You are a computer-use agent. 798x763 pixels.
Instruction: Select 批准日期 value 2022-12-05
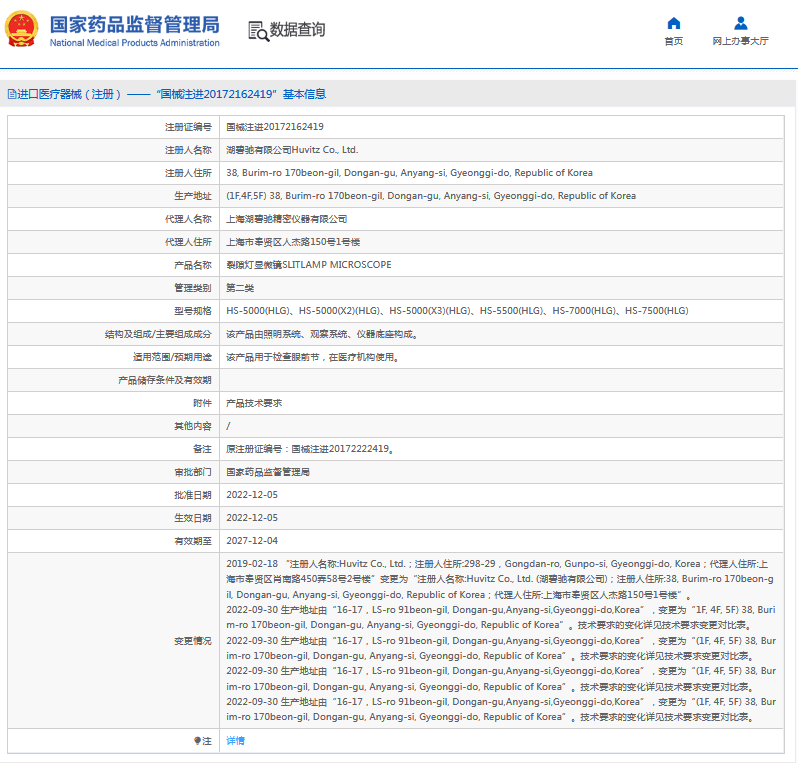pos(252,495)
